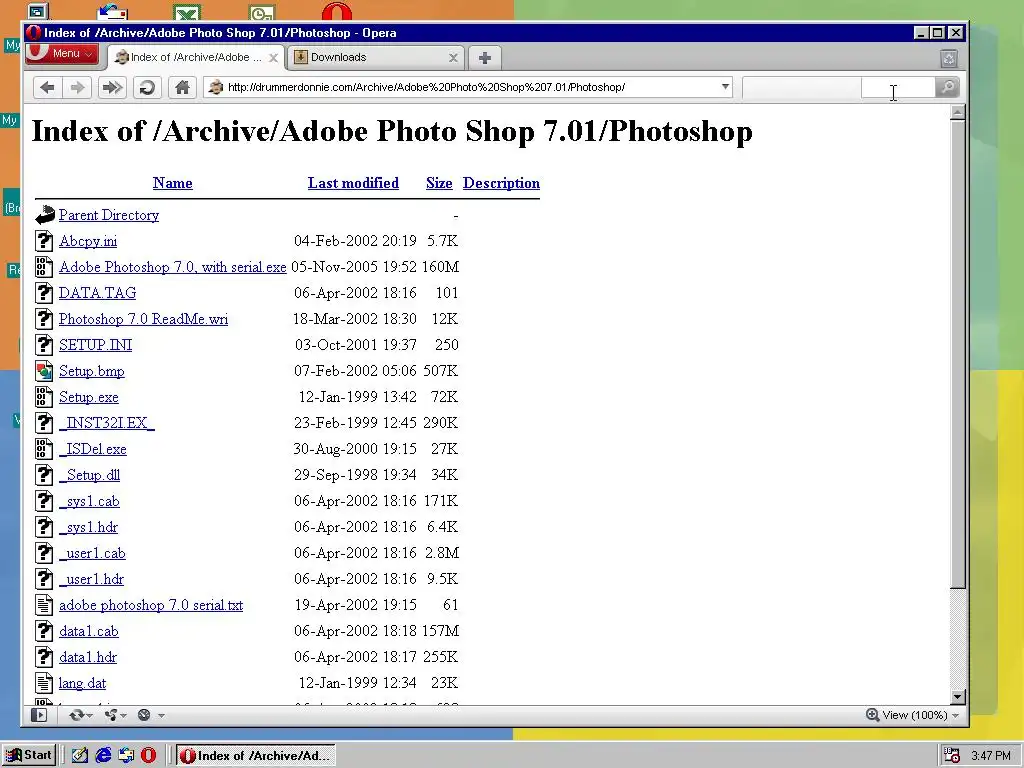Open SETUP.INI file link
The image size is (1024, 768).
coord(95,345)
